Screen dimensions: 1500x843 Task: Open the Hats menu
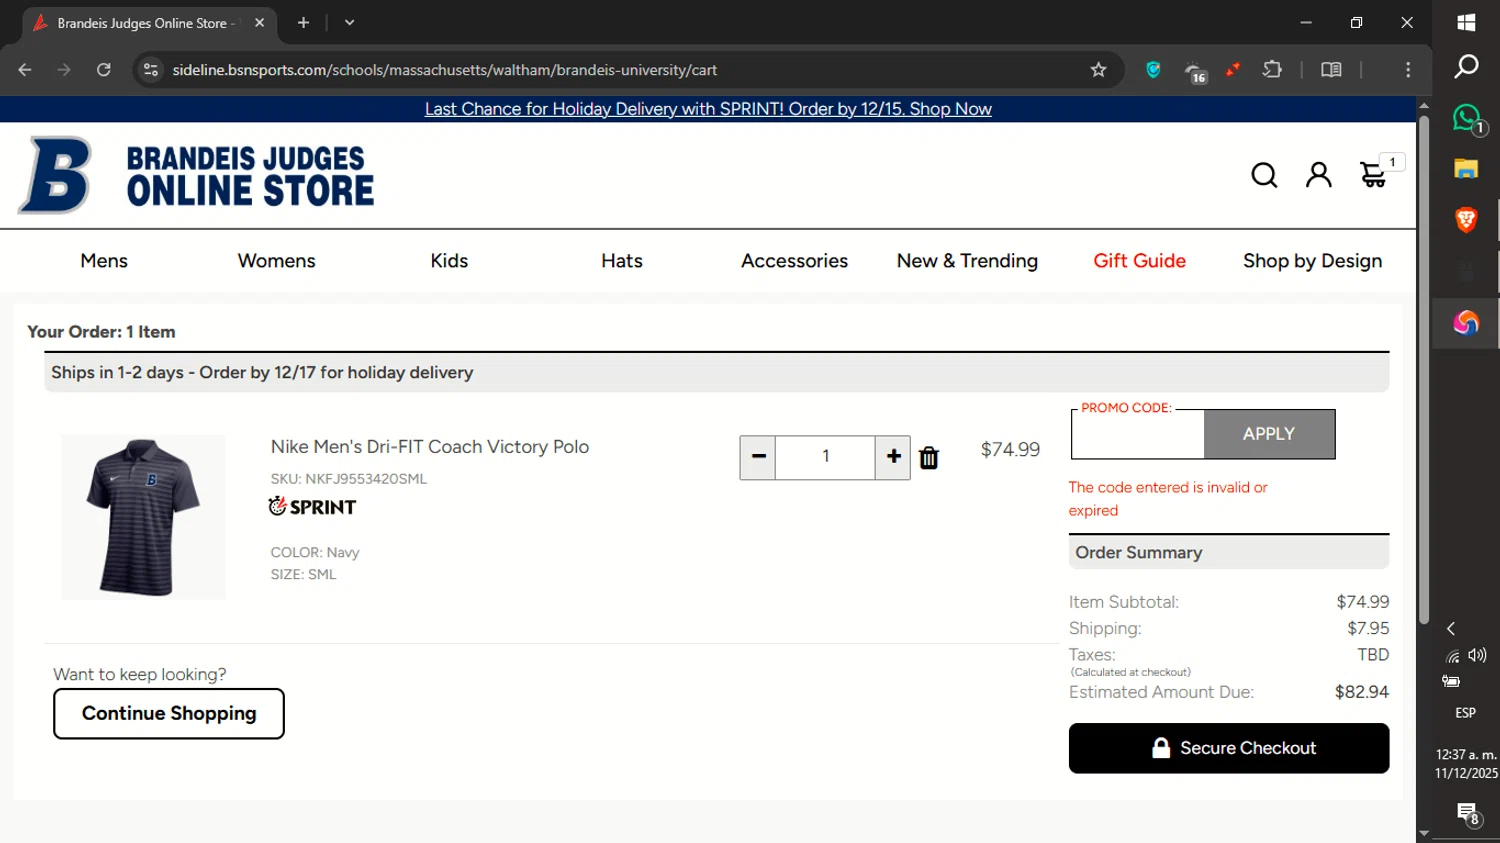pos(622,261)
